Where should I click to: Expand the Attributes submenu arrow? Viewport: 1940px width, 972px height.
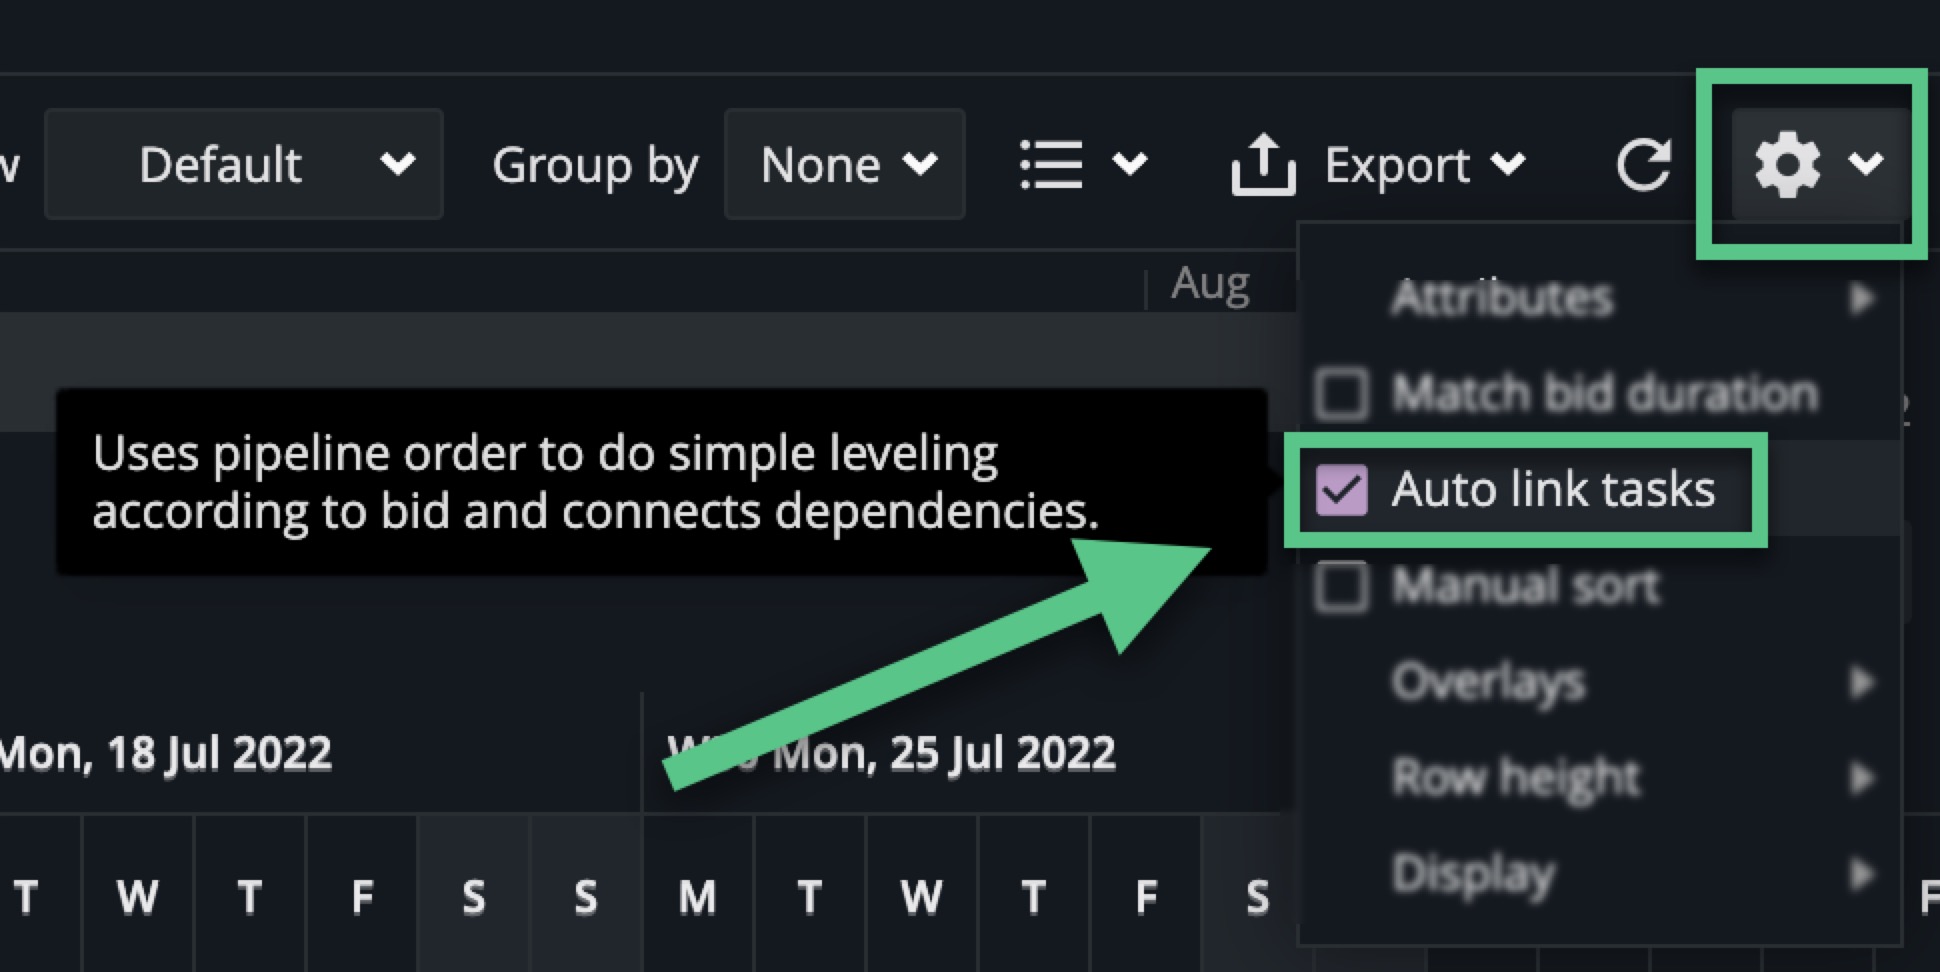pos(1861,298)
